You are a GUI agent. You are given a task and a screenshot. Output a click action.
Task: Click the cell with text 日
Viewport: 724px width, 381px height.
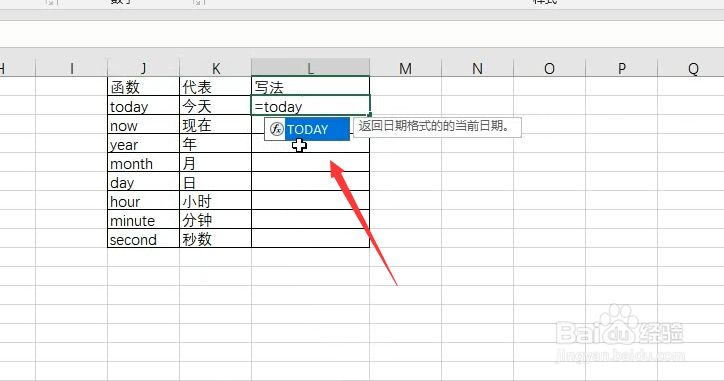tap(216, 181)
